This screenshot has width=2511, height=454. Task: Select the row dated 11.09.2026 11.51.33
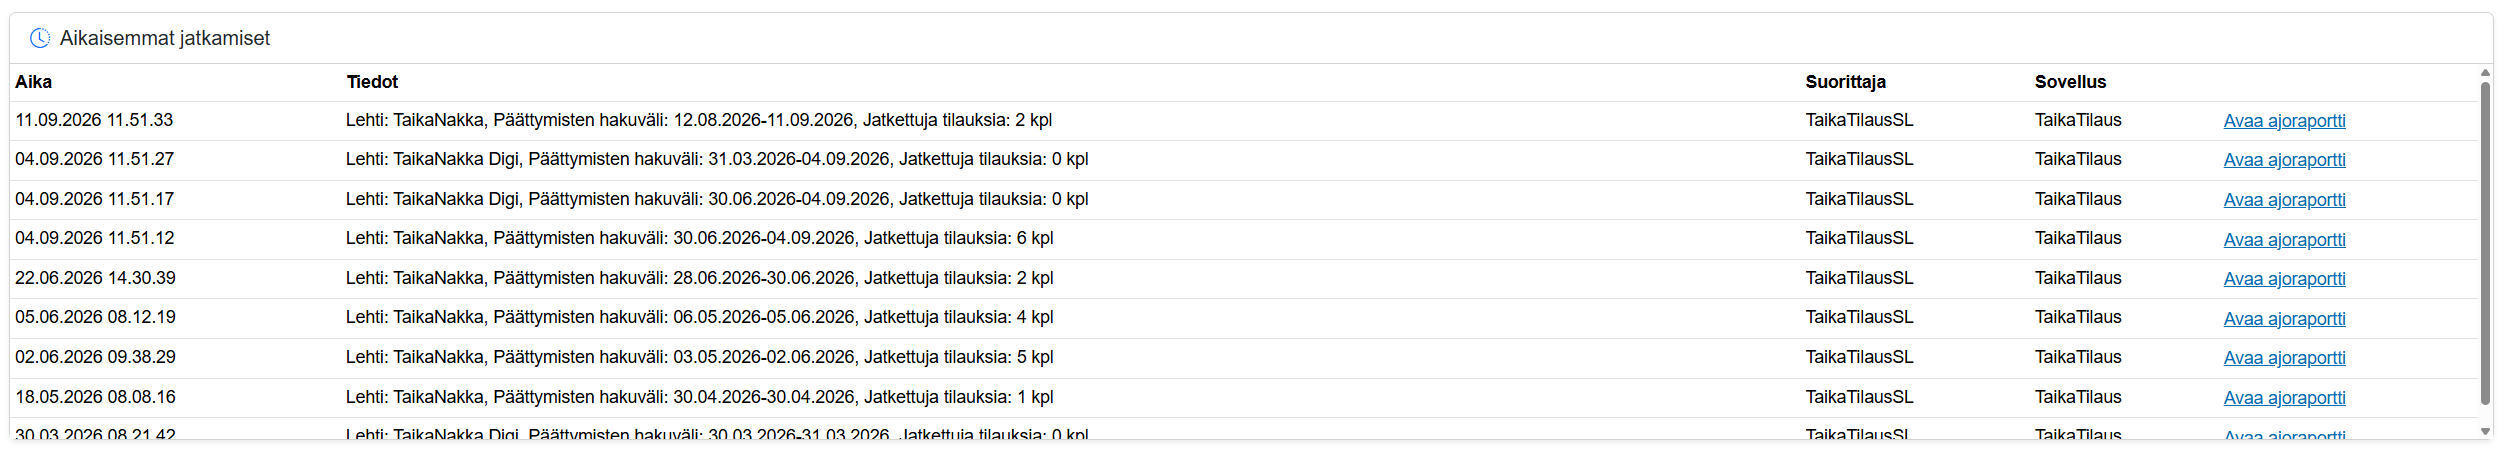pyautogui.click(x=1244, y=120)
